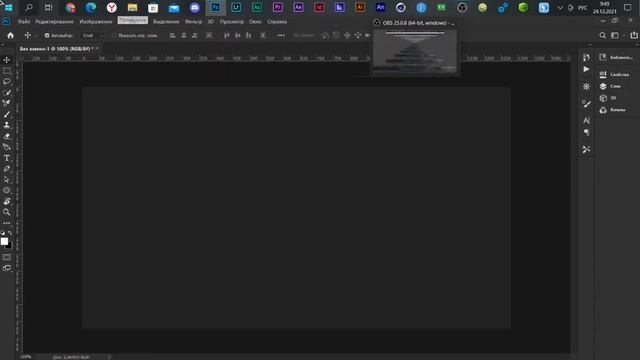
Task: Select the Type tool
Action: pos(7,158)
